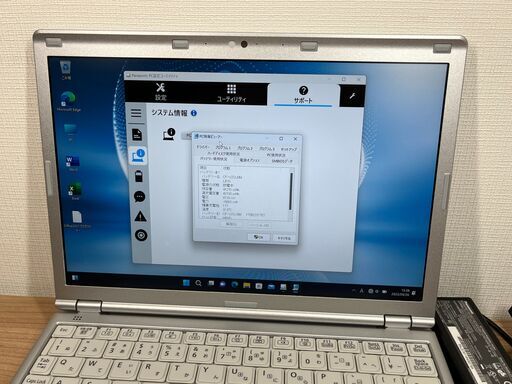Click the blue info icon beside システム情報

pos(194,113)
